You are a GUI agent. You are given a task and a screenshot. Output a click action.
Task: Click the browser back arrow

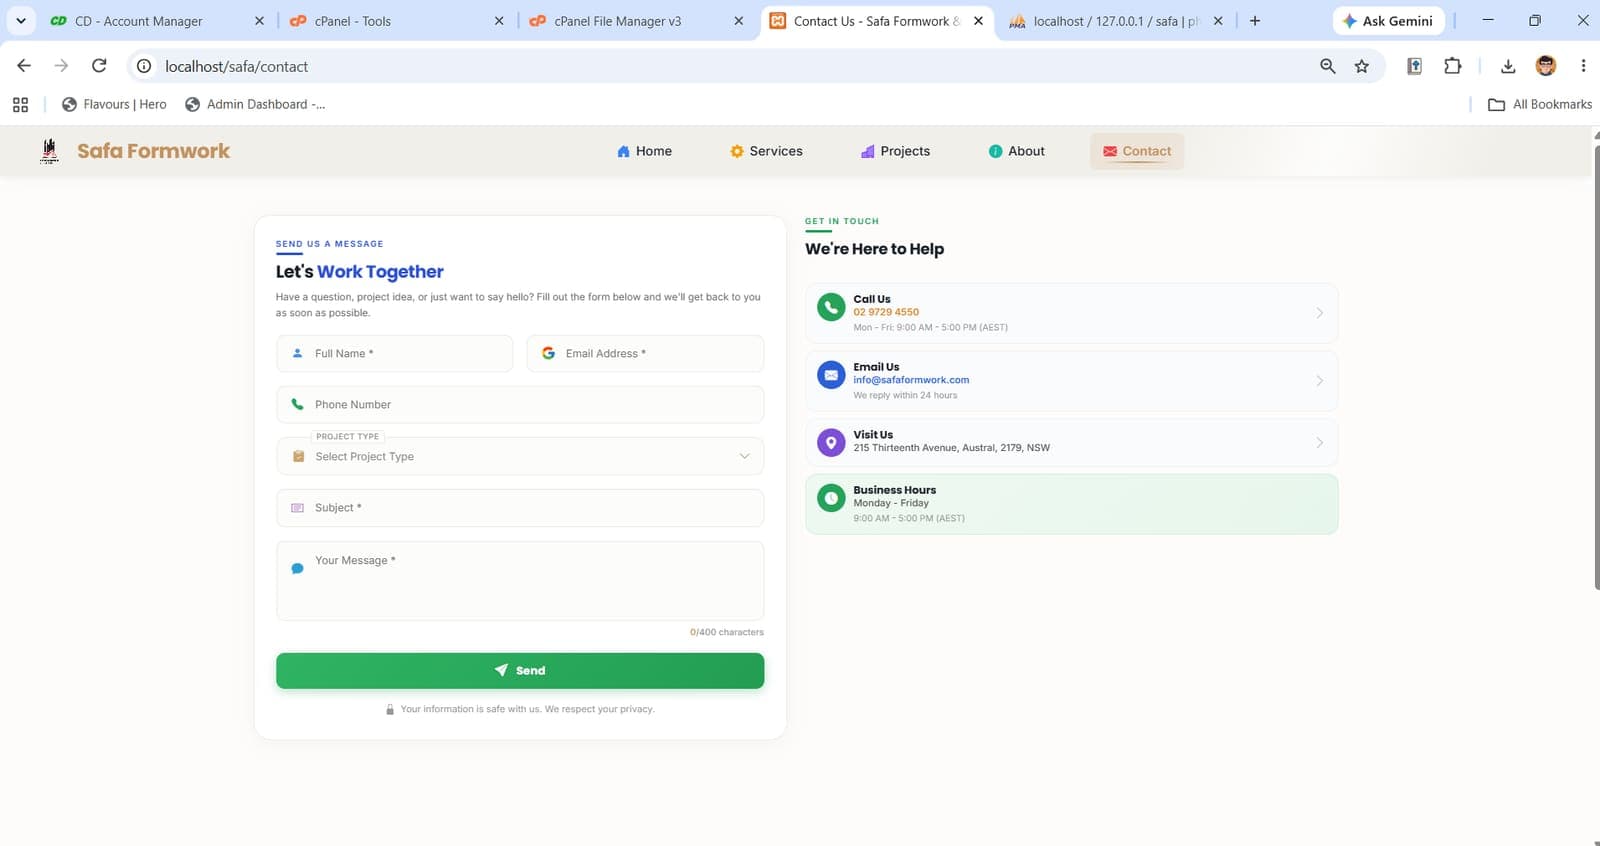[x=24, y=66]
